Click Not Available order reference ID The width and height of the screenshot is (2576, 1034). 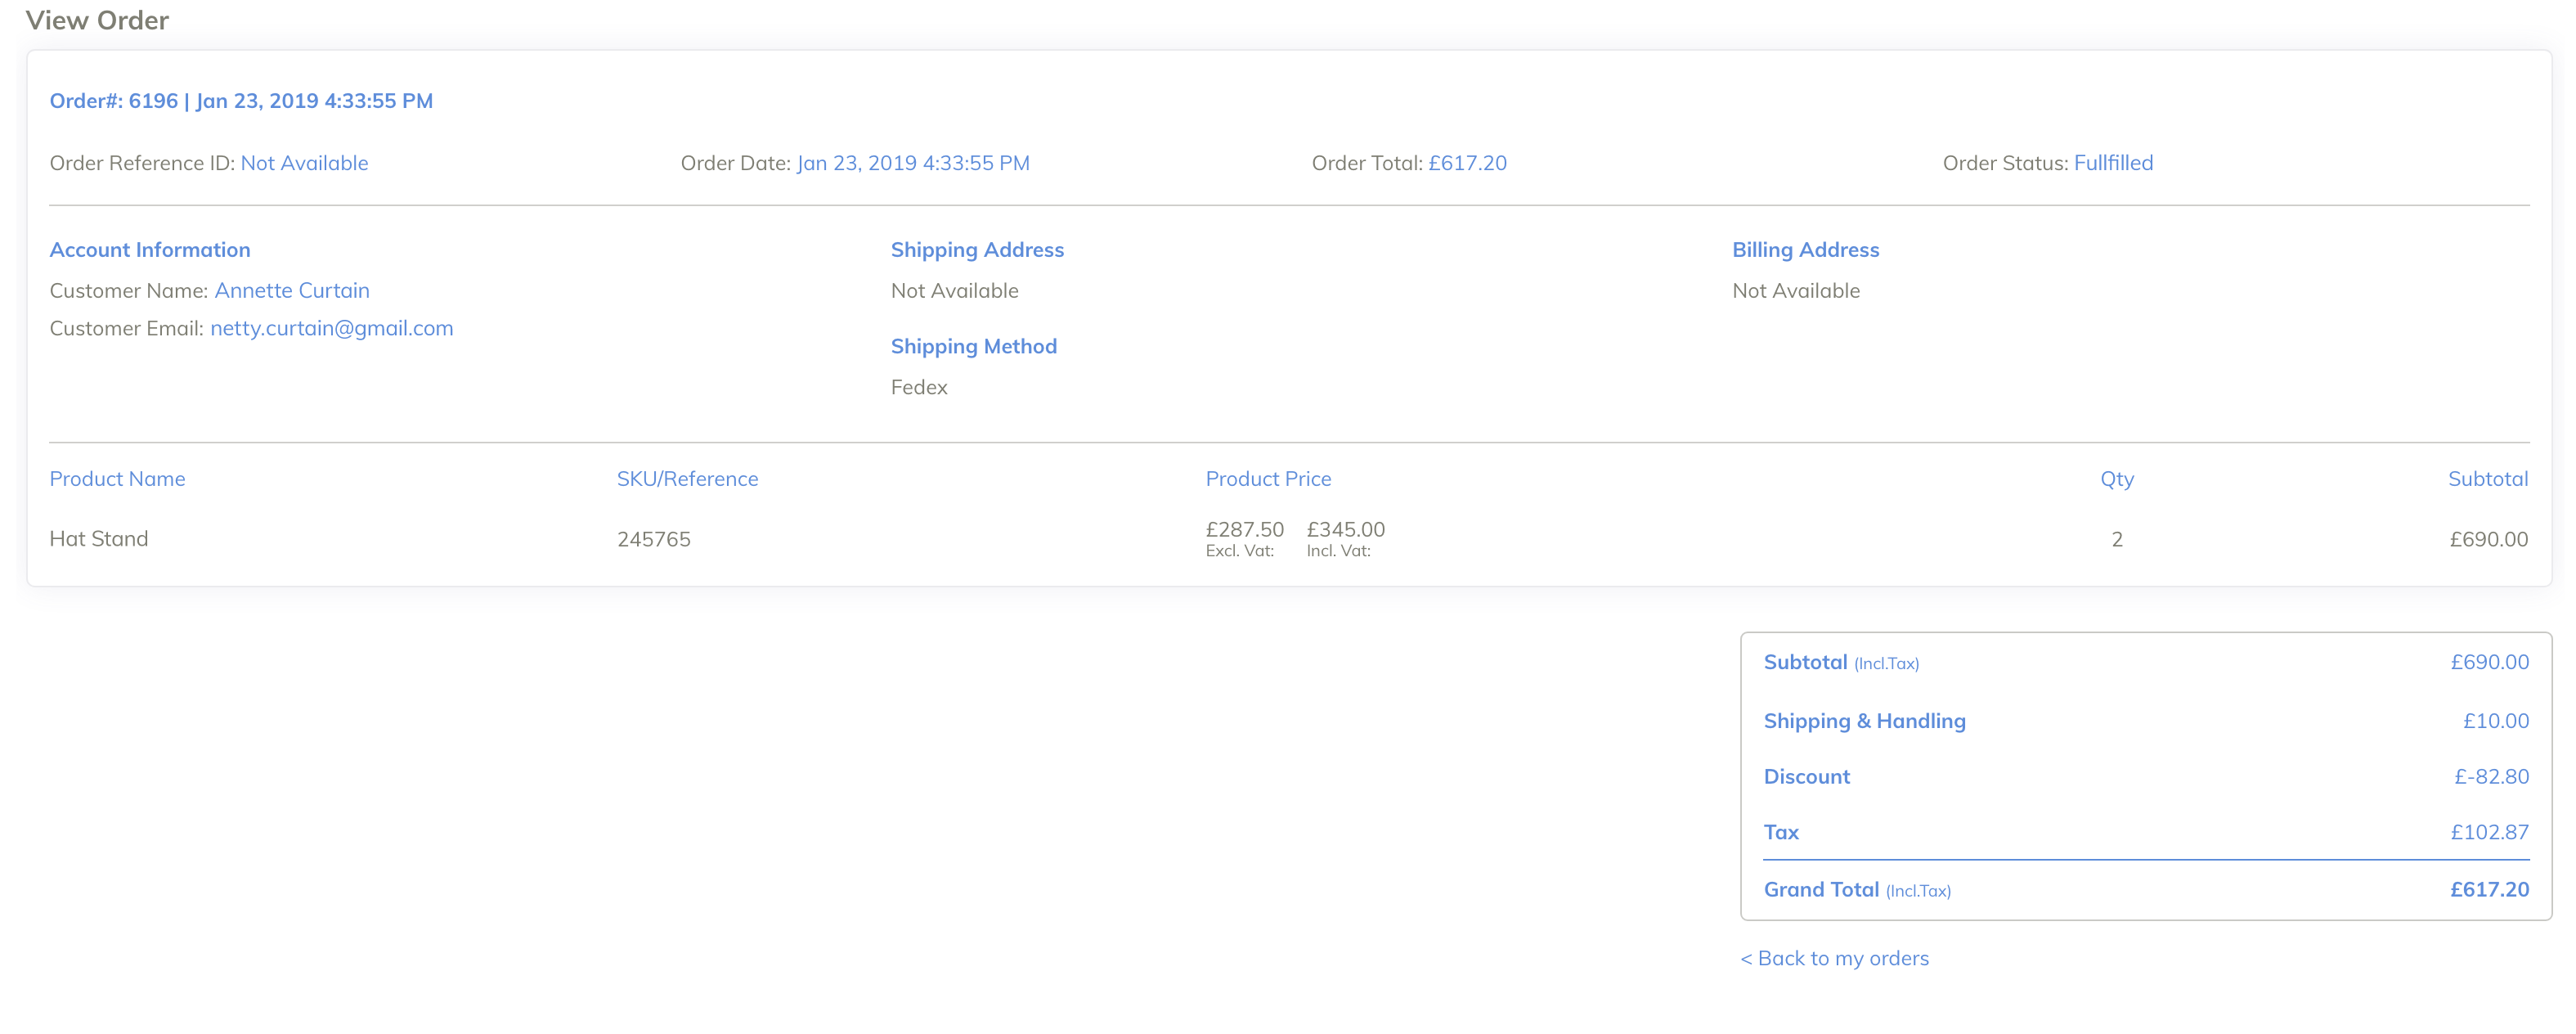(304, 163)
